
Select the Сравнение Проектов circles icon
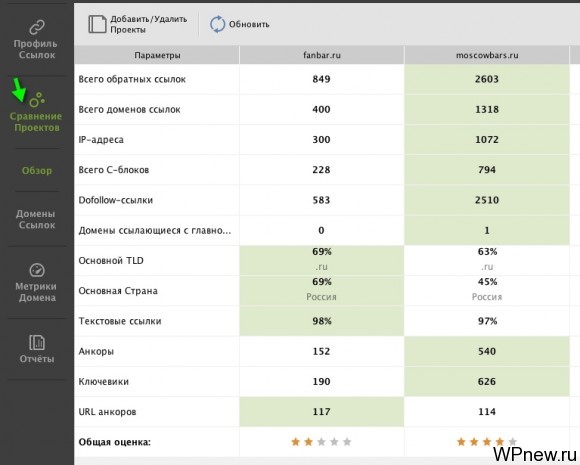[37, 100]
